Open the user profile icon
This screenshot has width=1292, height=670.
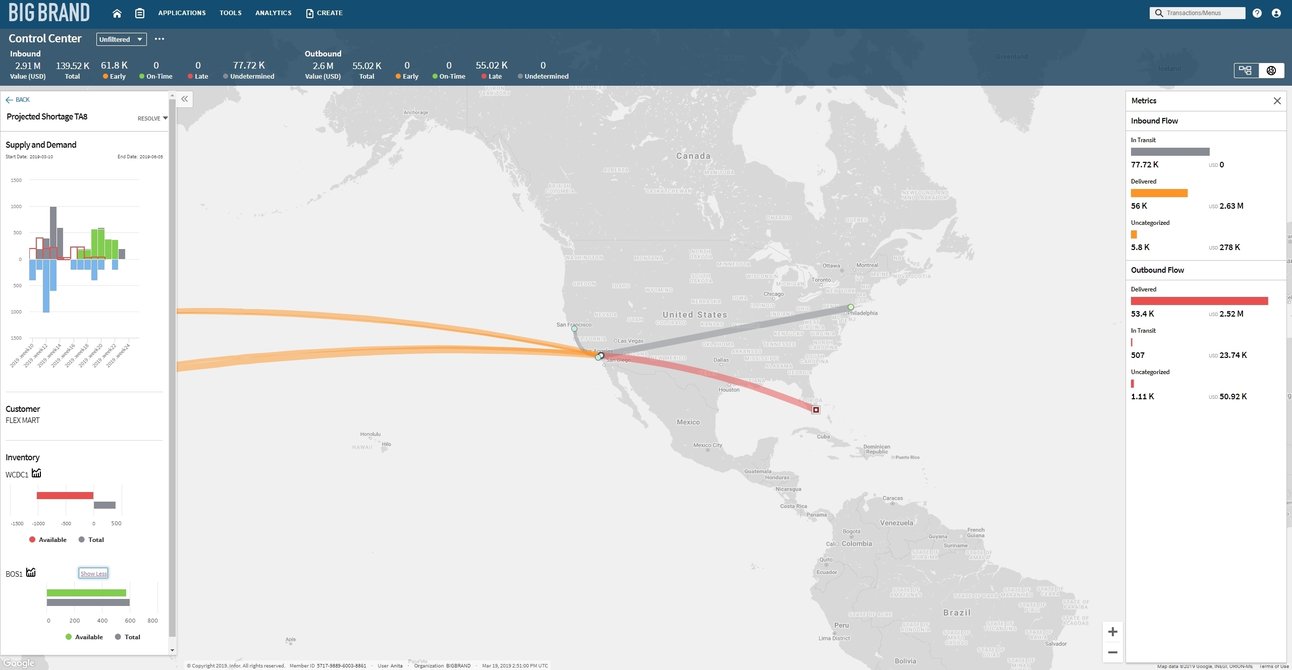click(x=1276, y=13)
